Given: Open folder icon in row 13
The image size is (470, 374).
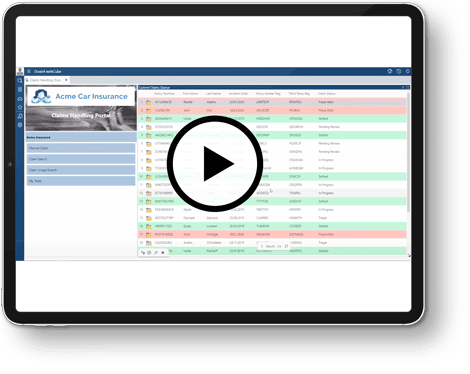Looking at the screenshot, I should tap(149, 201).
